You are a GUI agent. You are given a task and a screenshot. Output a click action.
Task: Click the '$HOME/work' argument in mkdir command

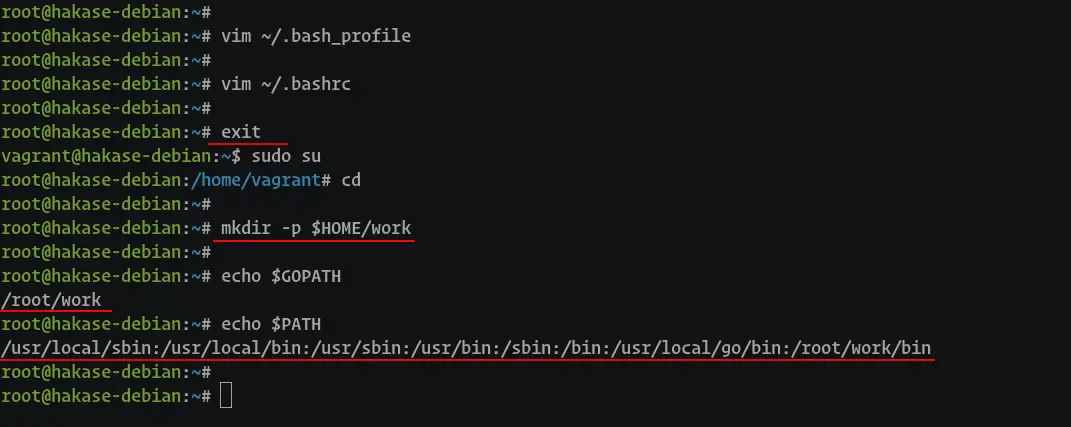[361, 228]
